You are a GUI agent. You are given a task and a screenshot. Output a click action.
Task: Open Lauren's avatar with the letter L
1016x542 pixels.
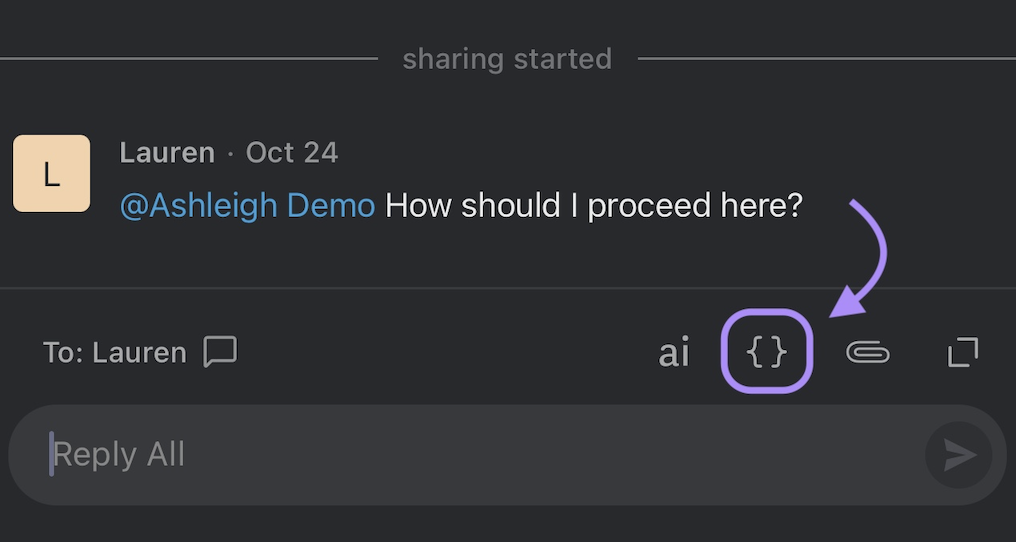click(52, 174)
